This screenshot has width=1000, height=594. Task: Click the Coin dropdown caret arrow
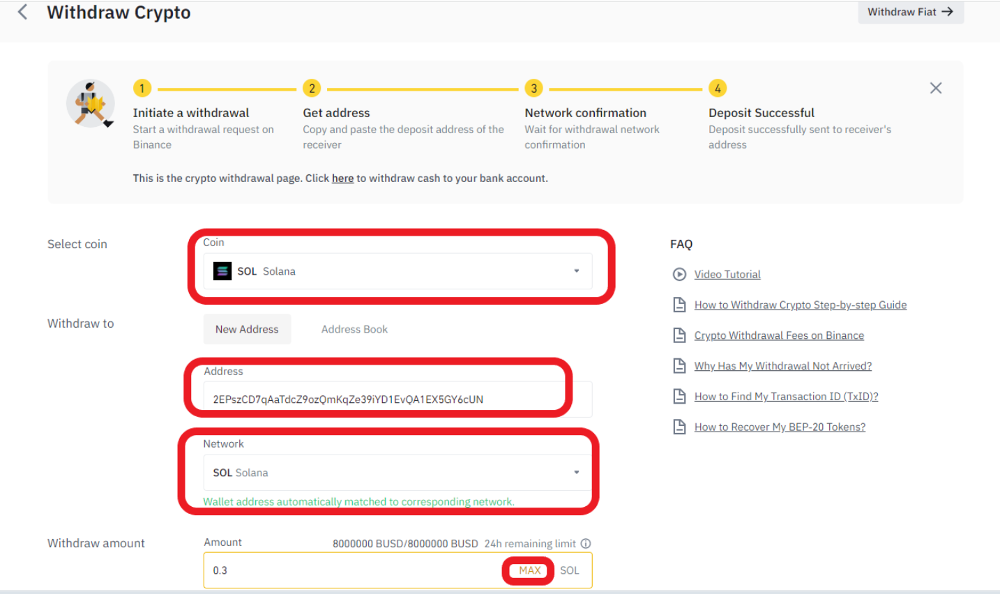point(577,271)
